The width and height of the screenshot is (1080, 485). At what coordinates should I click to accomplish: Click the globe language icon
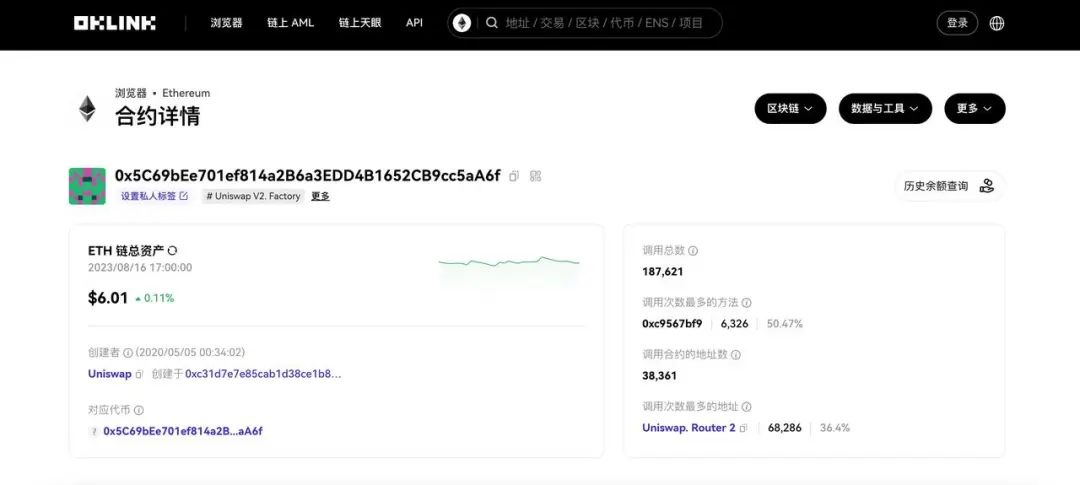pyautogui.click(x=997, y=23)
